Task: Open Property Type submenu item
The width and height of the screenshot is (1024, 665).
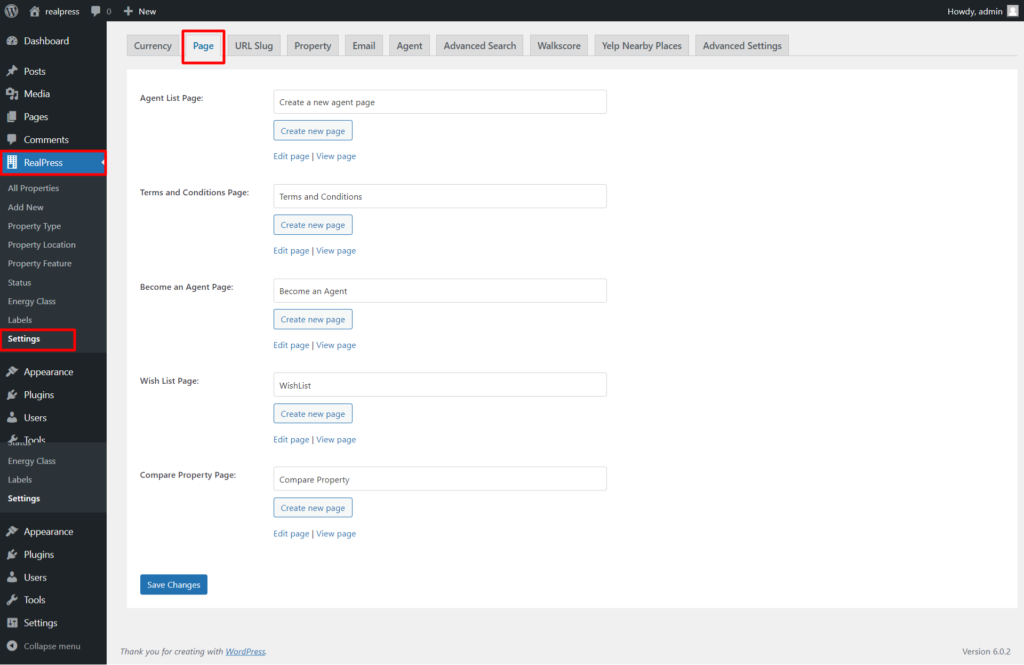Action: 34,226
